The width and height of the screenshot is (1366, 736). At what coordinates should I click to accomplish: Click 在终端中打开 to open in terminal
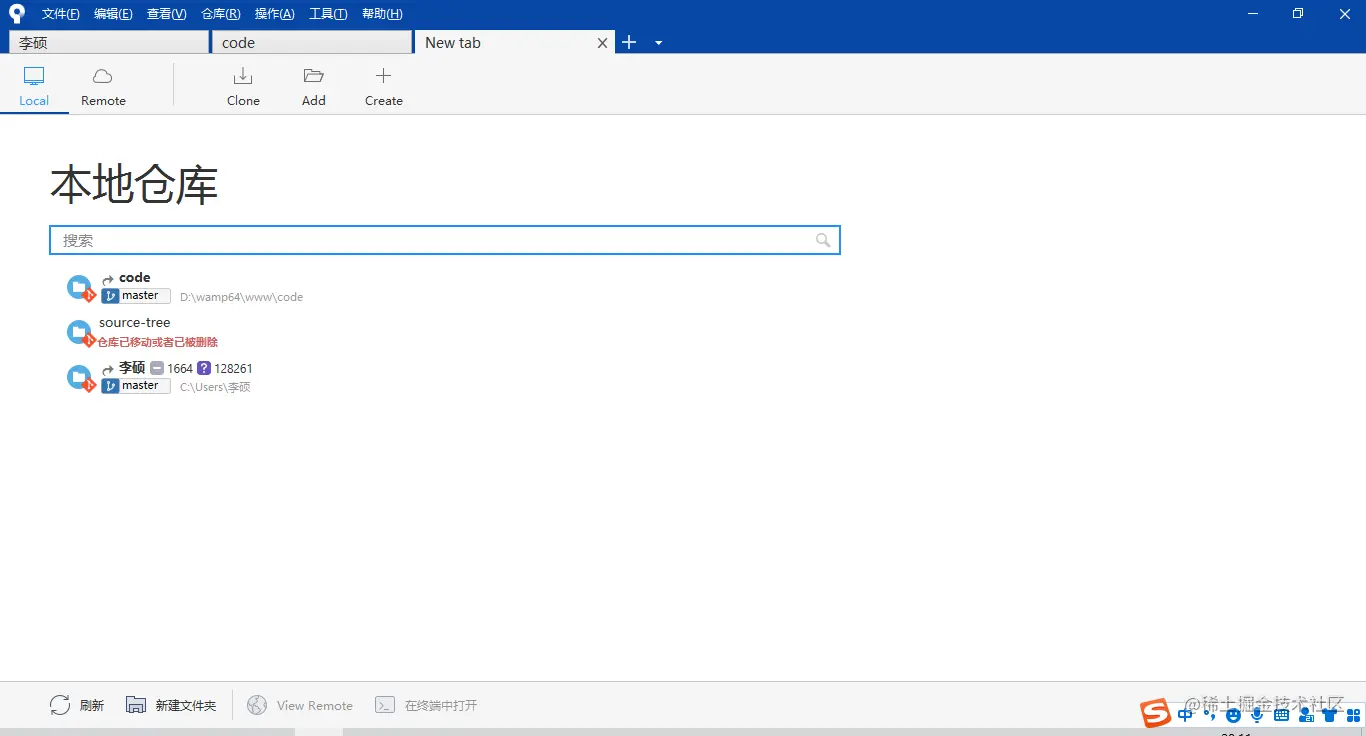(426, 705)
